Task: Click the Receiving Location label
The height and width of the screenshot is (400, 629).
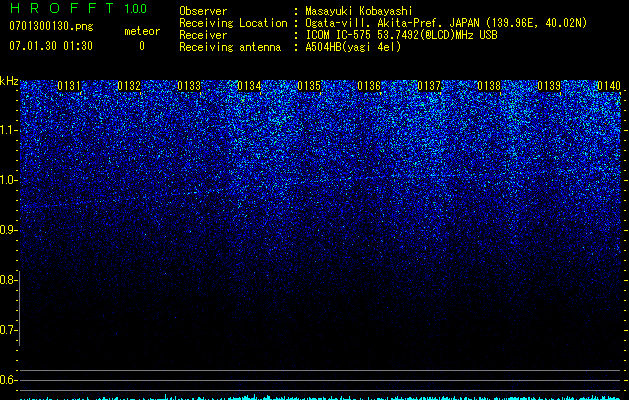Action: click(233, 23)
